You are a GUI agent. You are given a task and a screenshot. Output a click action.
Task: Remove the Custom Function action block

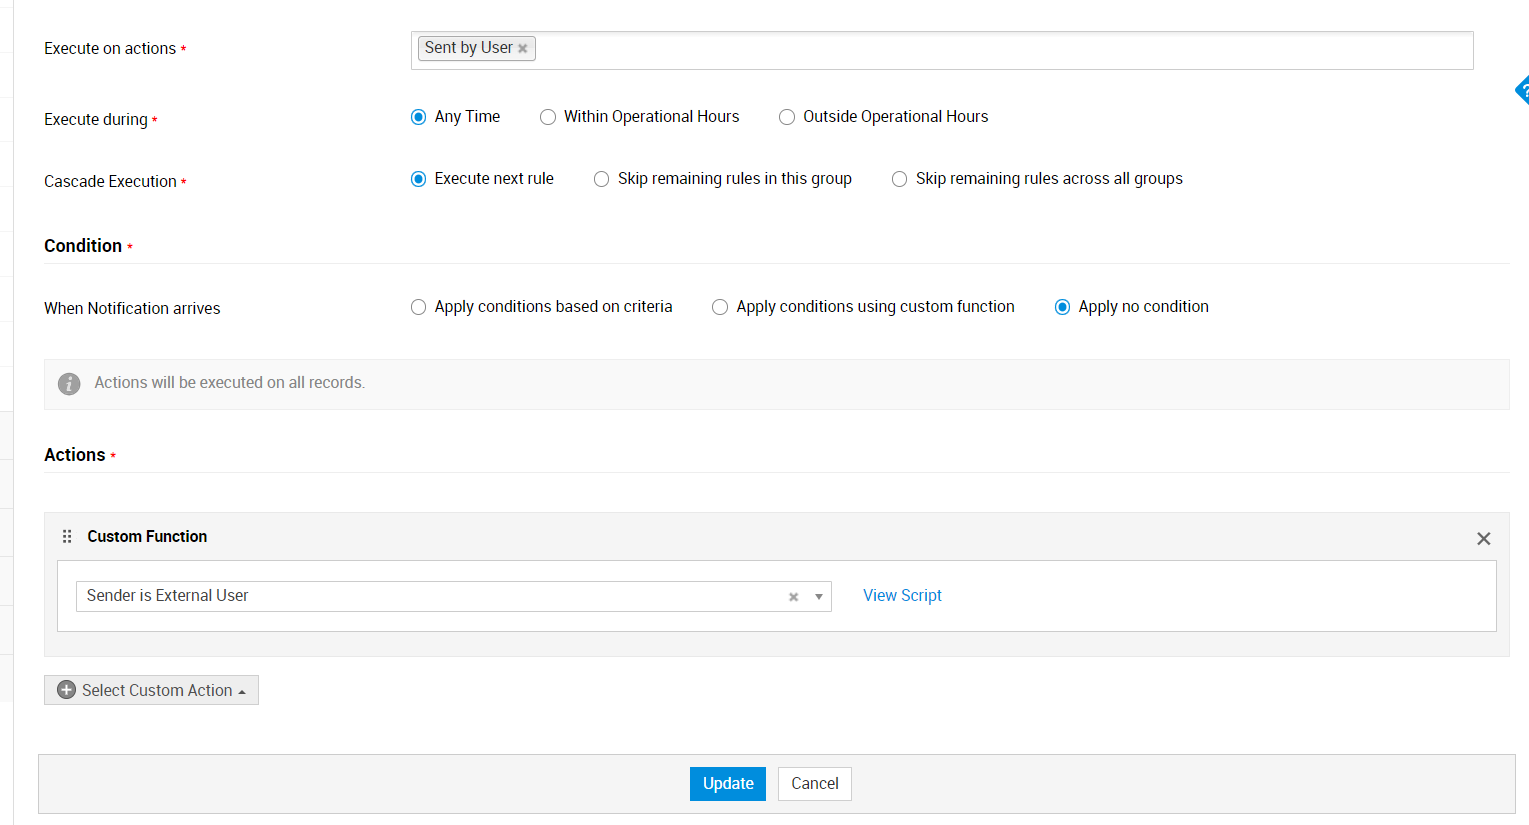point(1483,539)
